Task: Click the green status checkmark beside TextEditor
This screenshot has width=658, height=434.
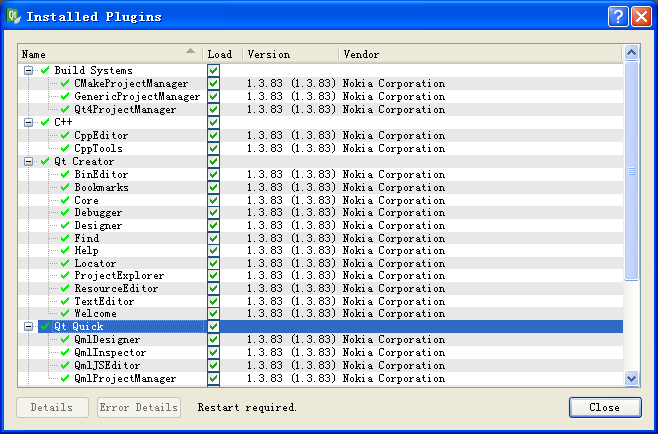Action: click(65, 301)
